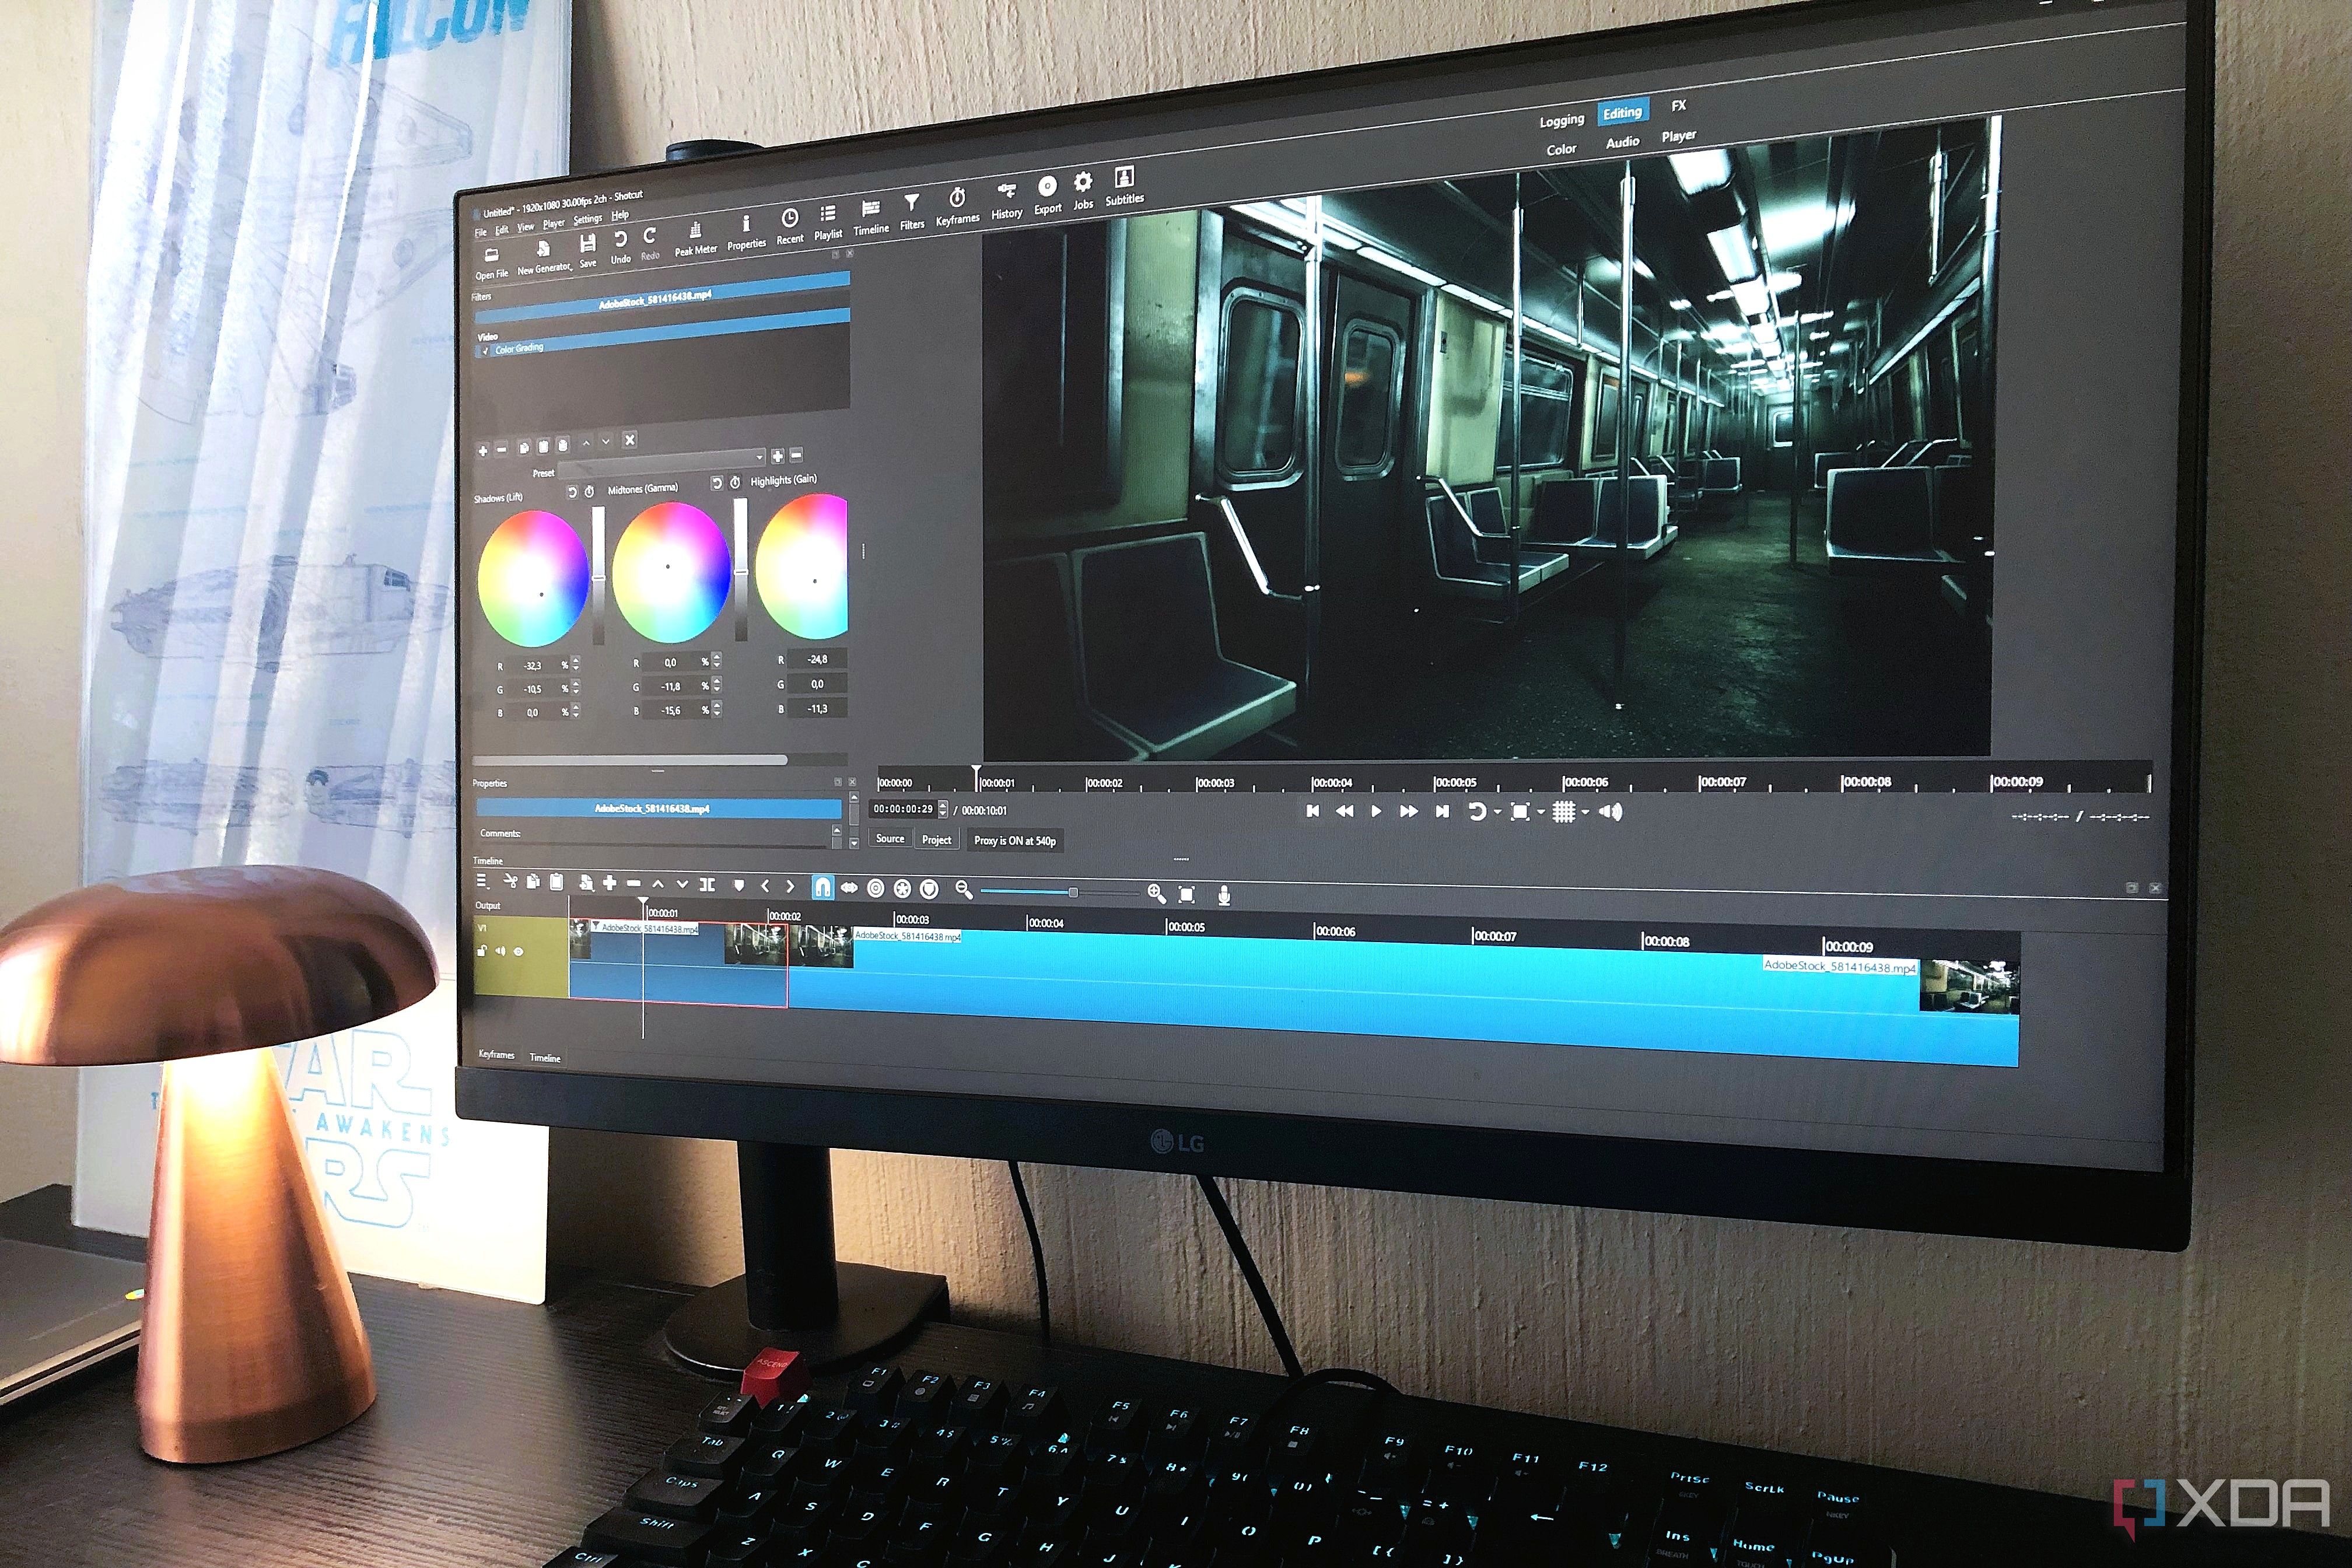Open the timeline hamburger menu
Viewport: 2352px width, 1568px height.
point(482,880)
